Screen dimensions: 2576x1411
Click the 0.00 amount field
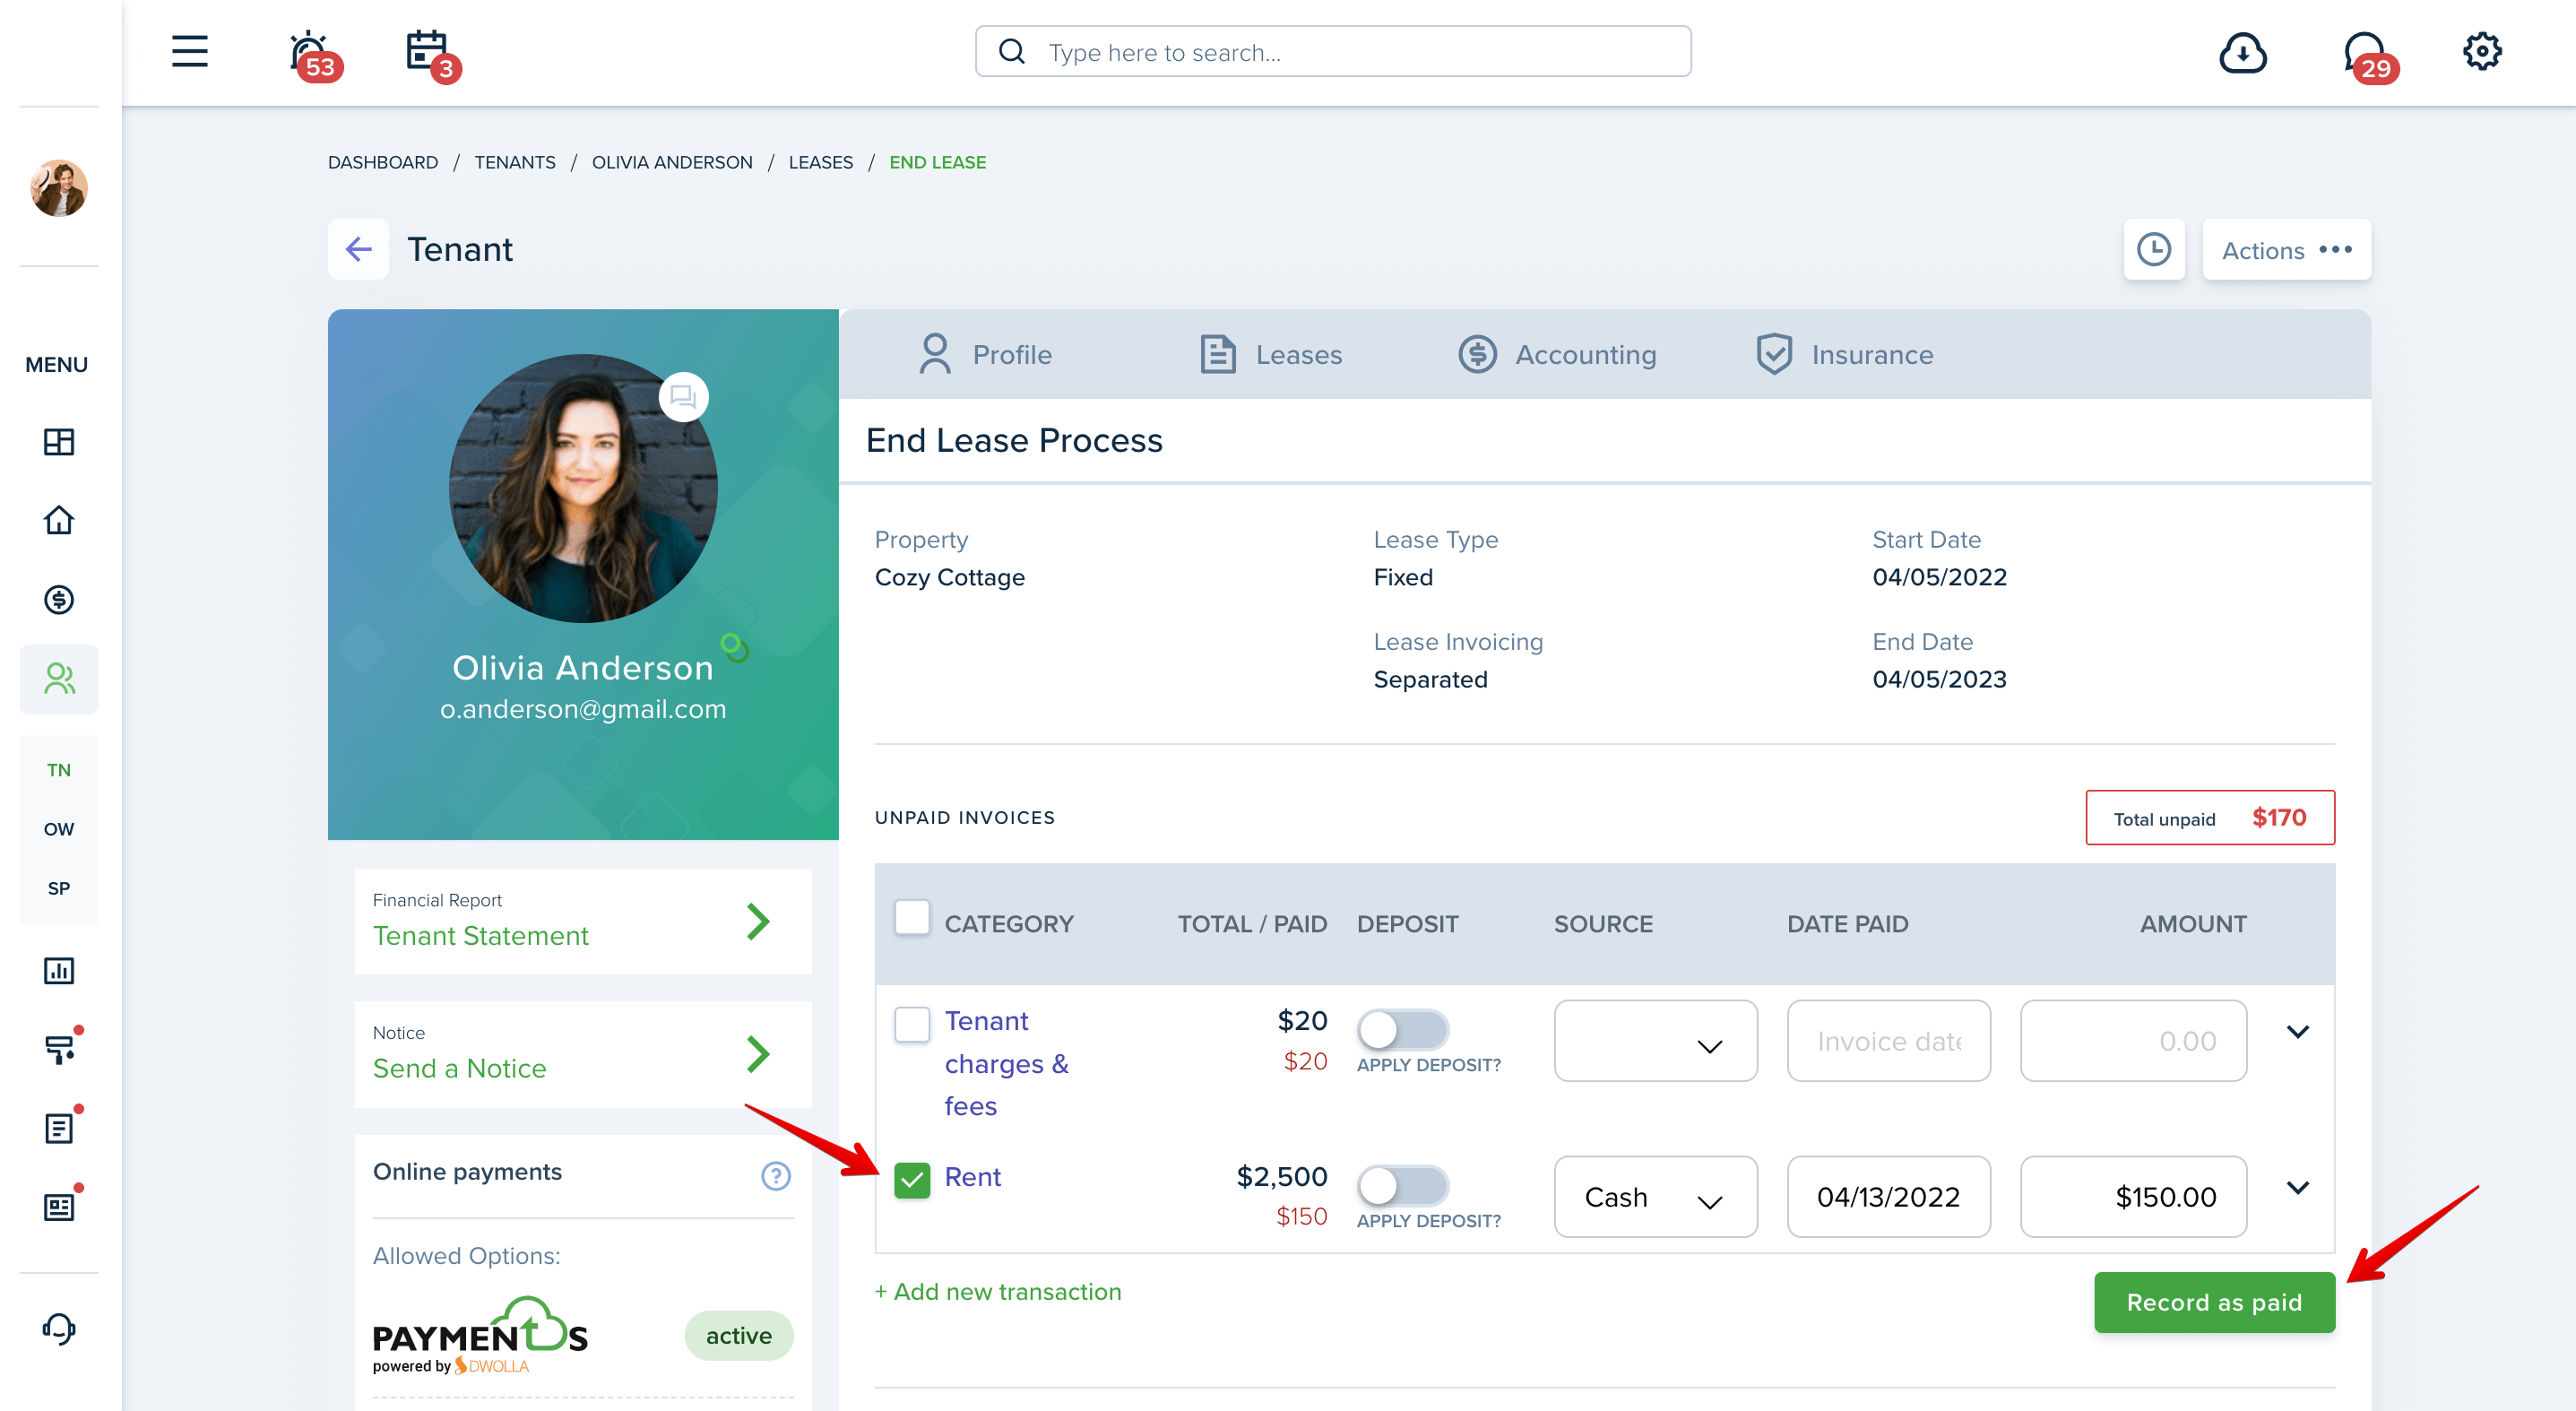[2133, 1041]
